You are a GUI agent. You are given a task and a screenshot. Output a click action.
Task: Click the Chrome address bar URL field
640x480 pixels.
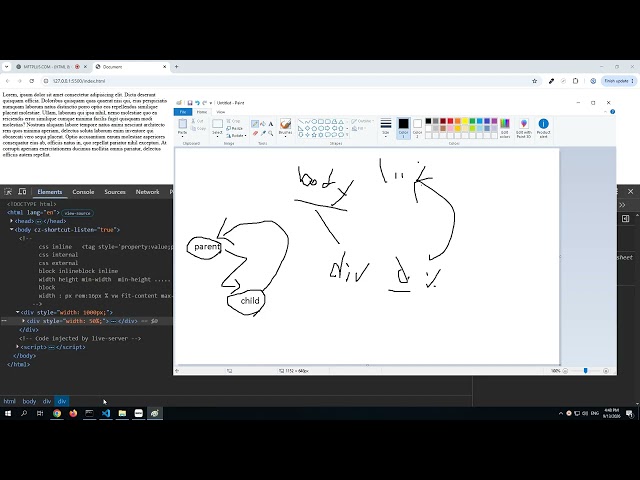tap(286, 81)
